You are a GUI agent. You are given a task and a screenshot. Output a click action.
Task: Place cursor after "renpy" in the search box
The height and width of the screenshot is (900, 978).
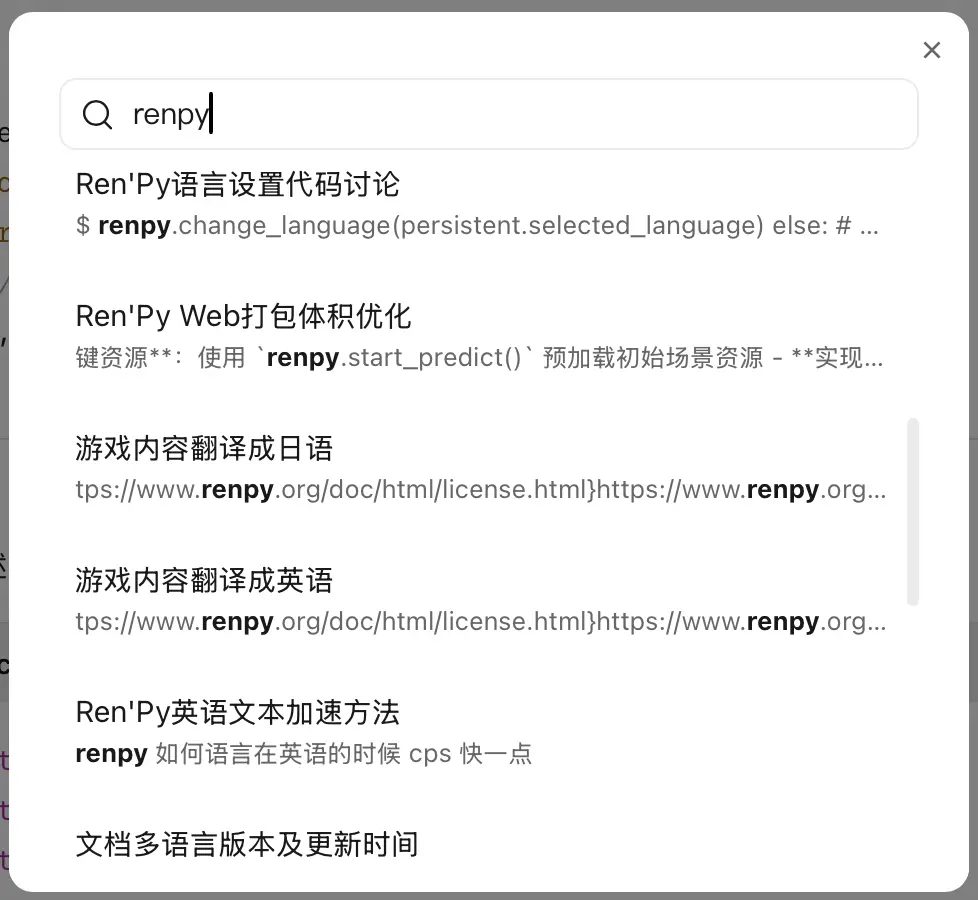coord(211,115)
